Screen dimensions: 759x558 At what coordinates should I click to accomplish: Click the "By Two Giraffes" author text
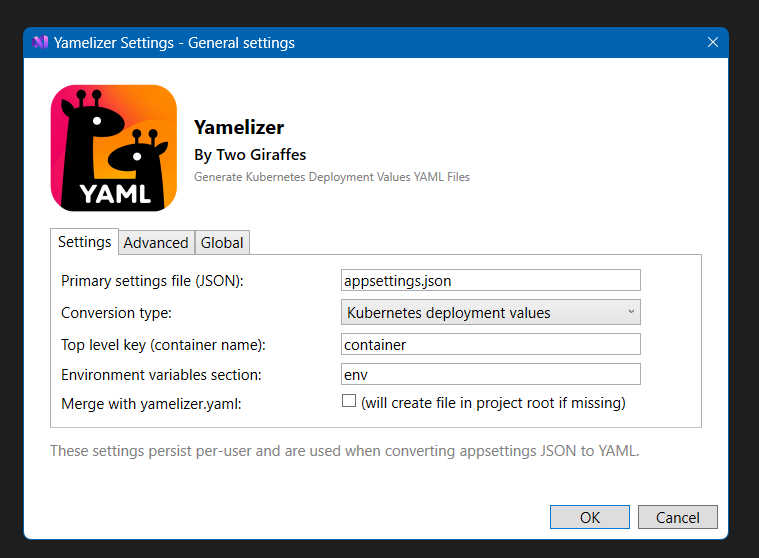(250, 155)
